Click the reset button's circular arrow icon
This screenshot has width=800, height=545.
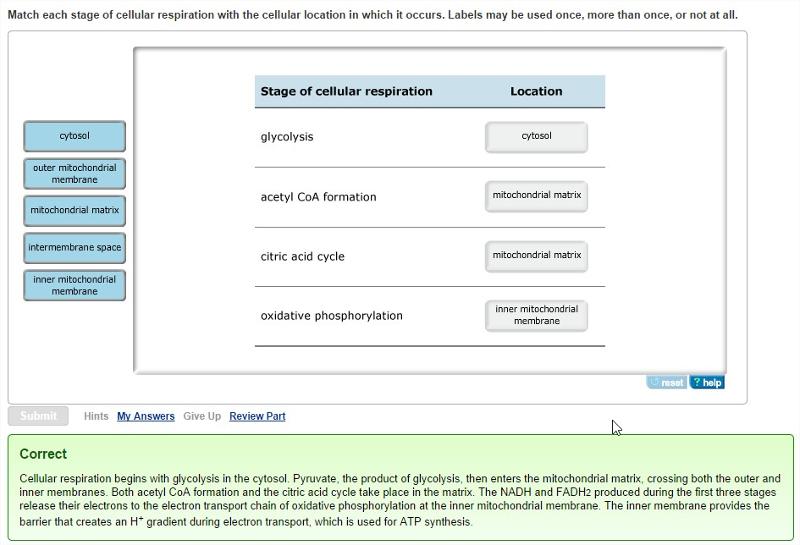[655, 382]
